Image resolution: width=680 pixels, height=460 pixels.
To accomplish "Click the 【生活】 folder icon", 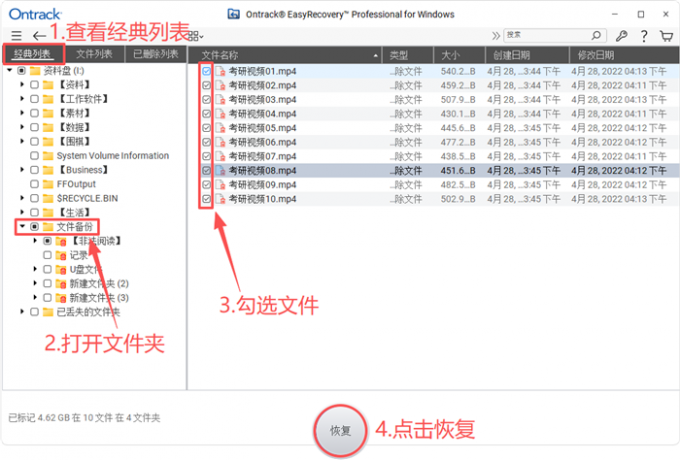I will (48, 212).
